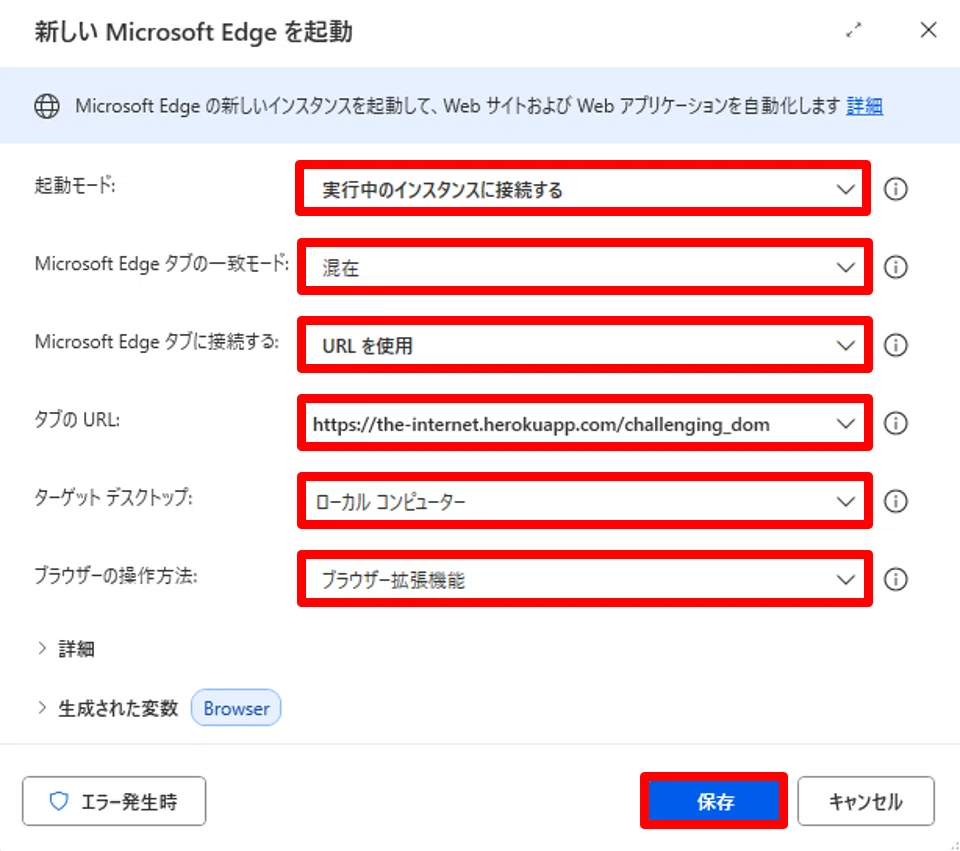The image size is (960, 851).
Task: Expand the 生成された変数 section
Action: tap(107, 708)
